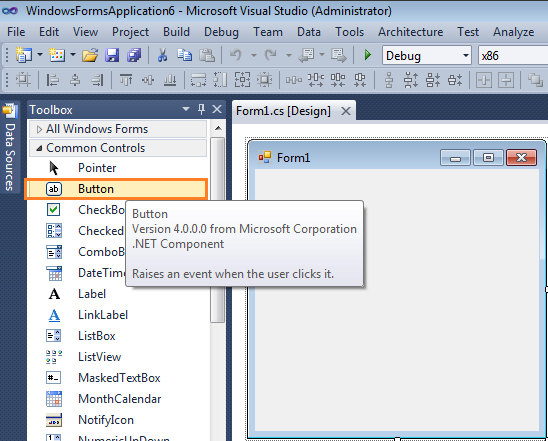
Task: Select the ListBox control in Toolbox
Action: pyautogui.click(x=118, y=336)
